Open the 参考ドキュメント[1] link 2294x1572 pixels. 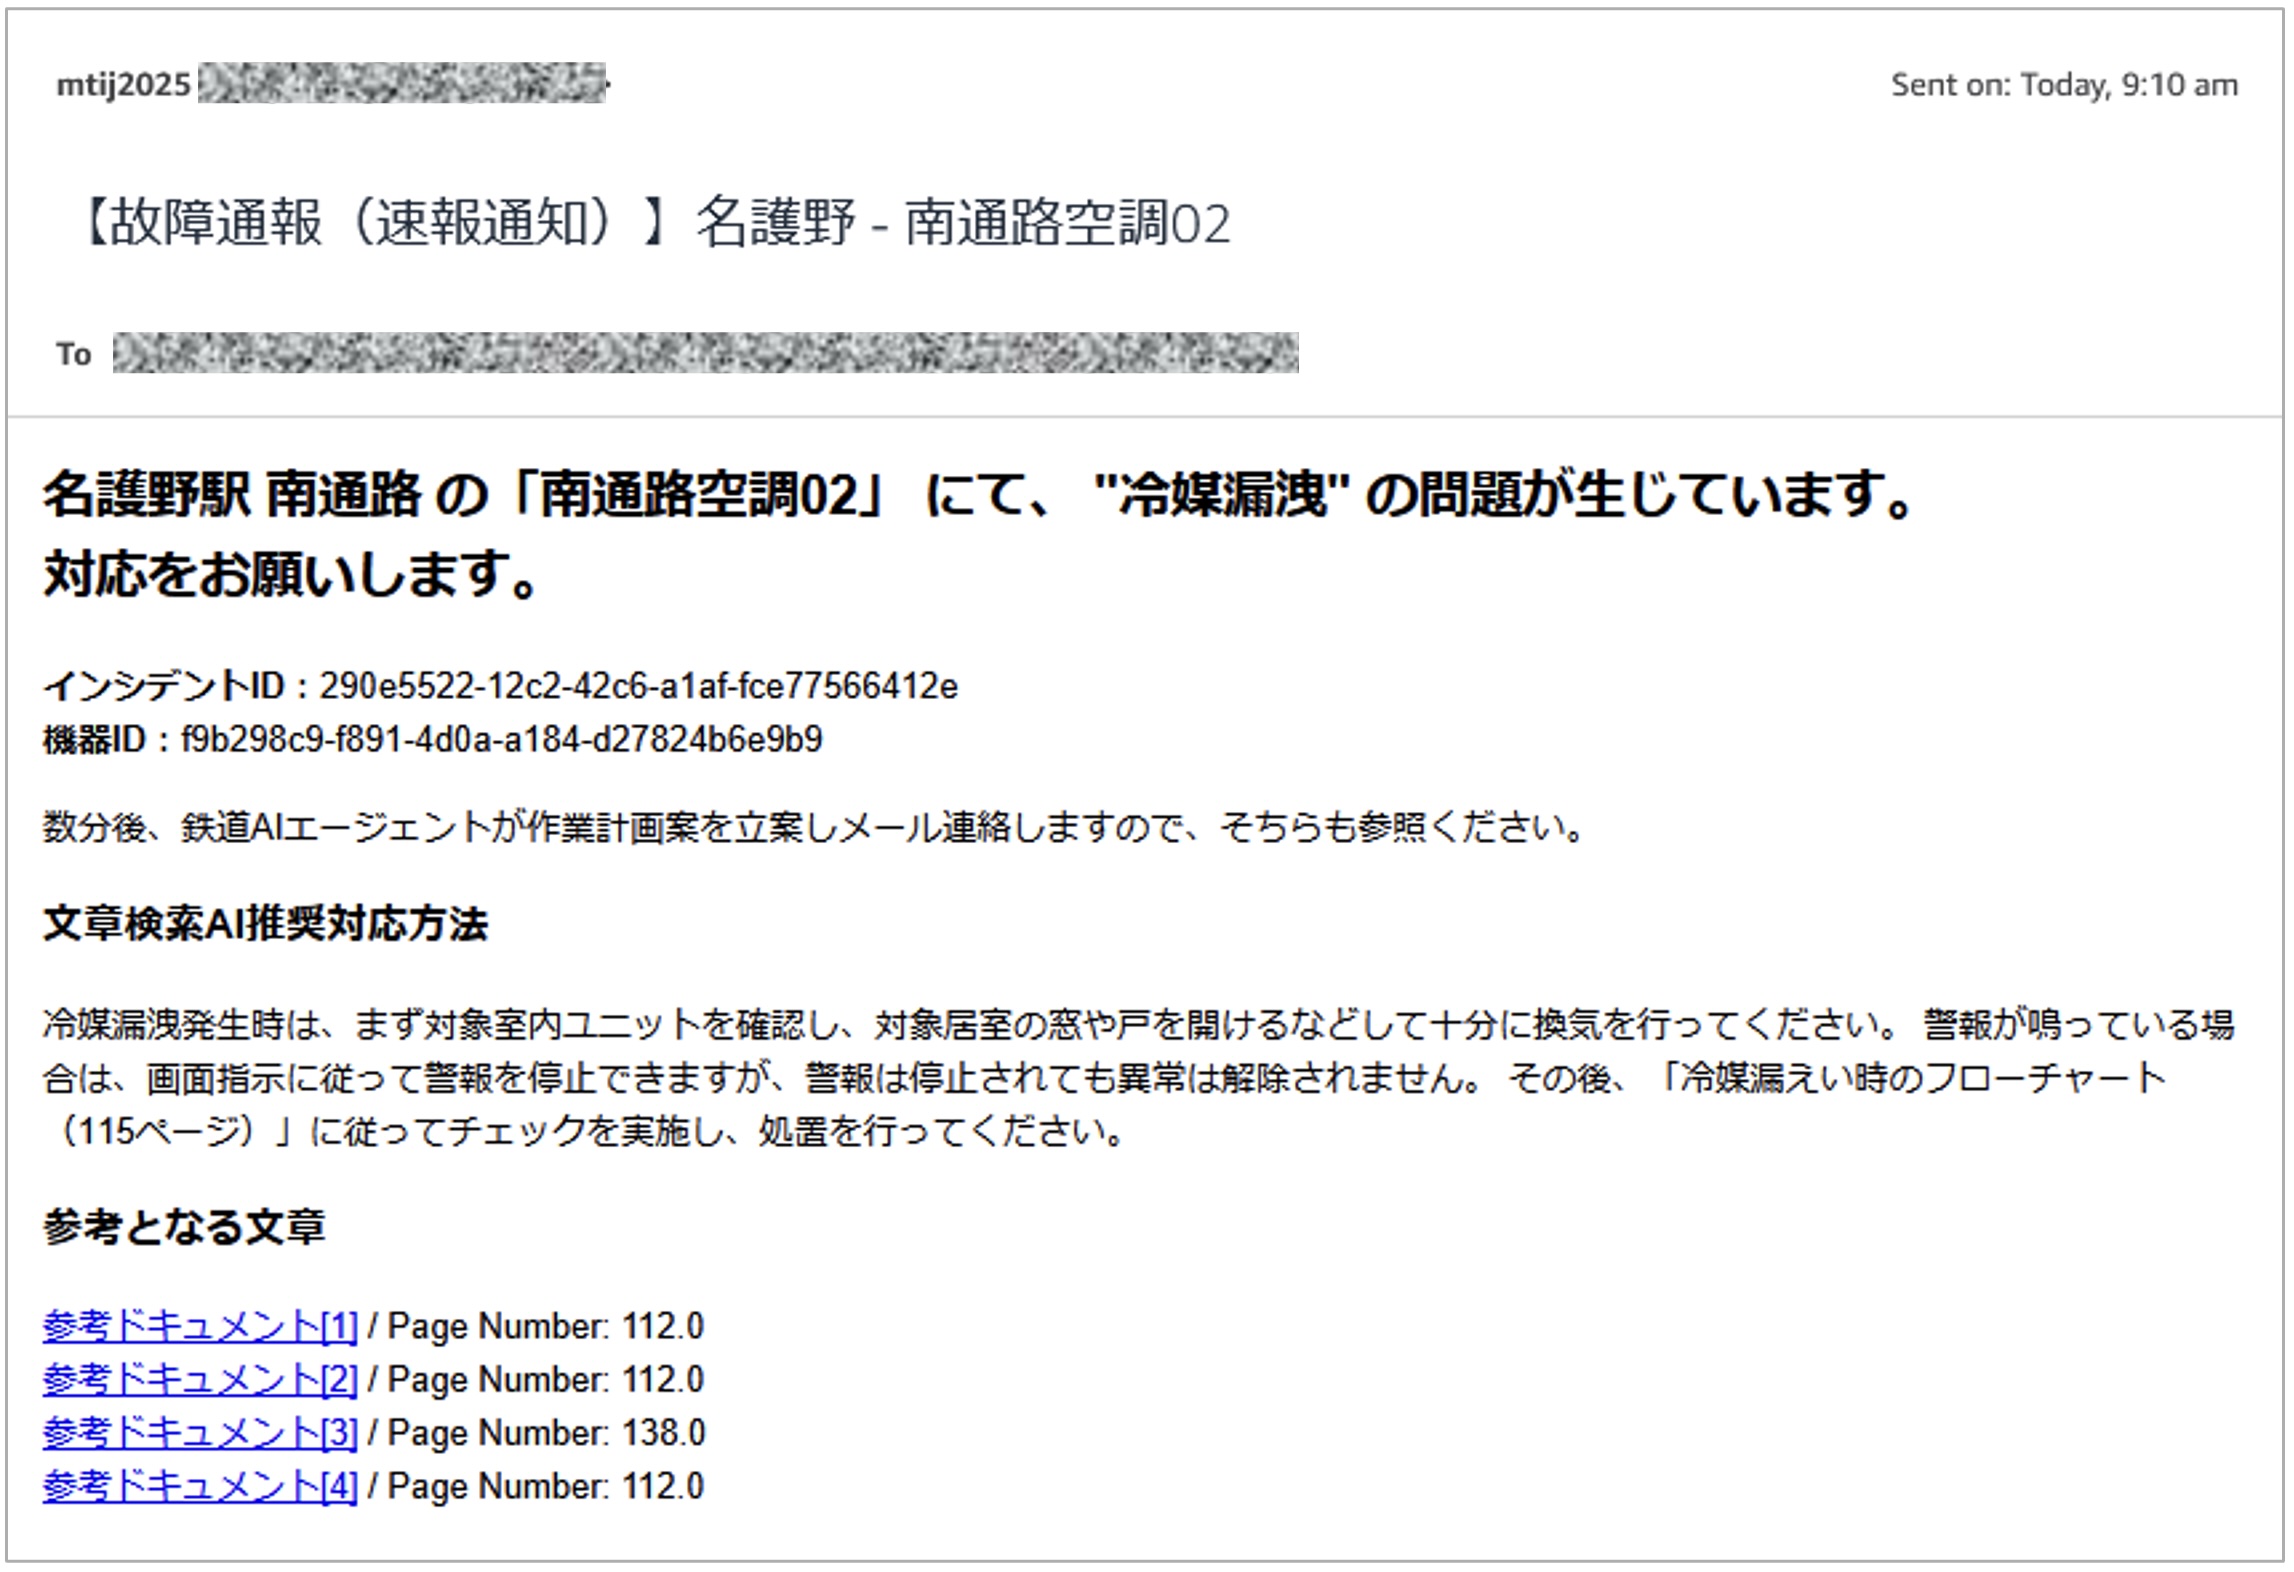199,1326
